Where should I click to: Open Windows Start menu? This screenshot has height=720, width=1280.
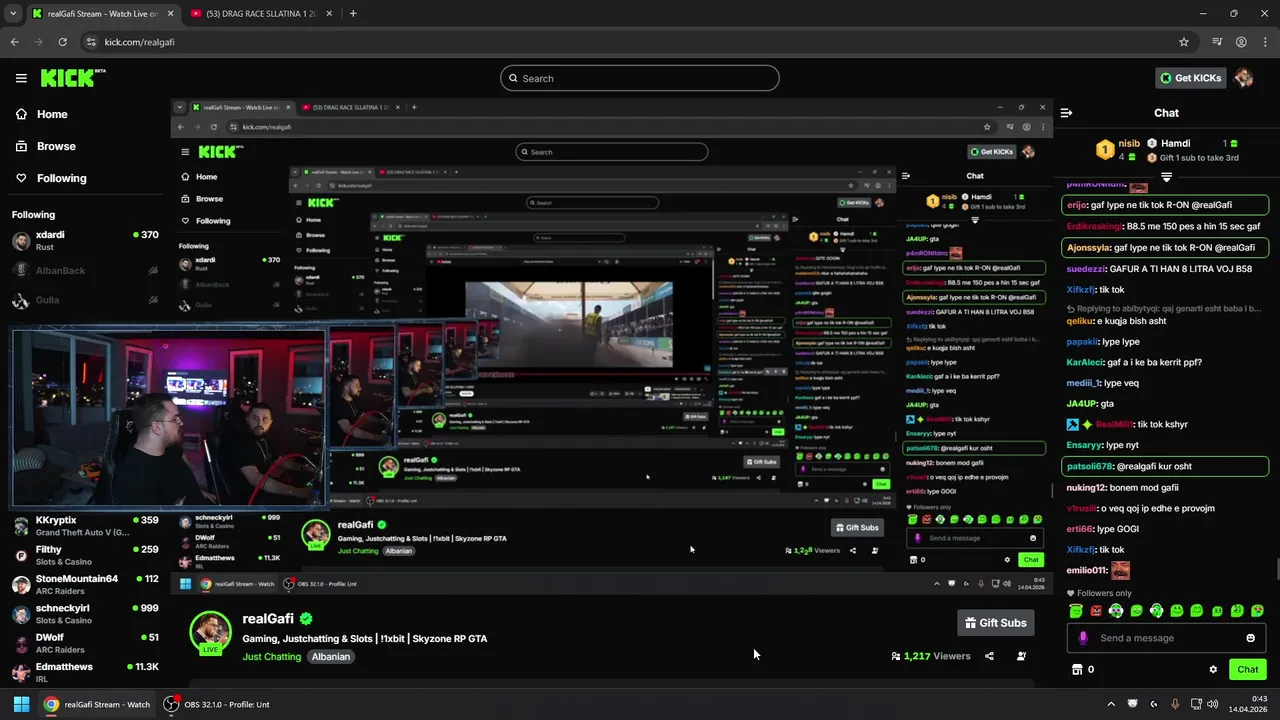click(21, 704)
